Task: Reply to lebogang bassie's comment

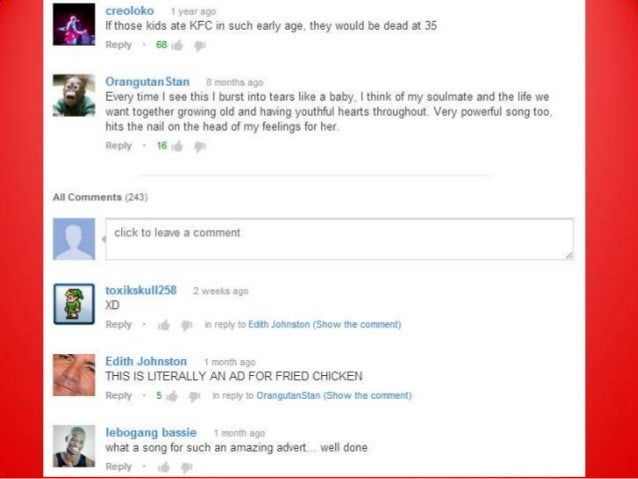Action: pos(118,467)
